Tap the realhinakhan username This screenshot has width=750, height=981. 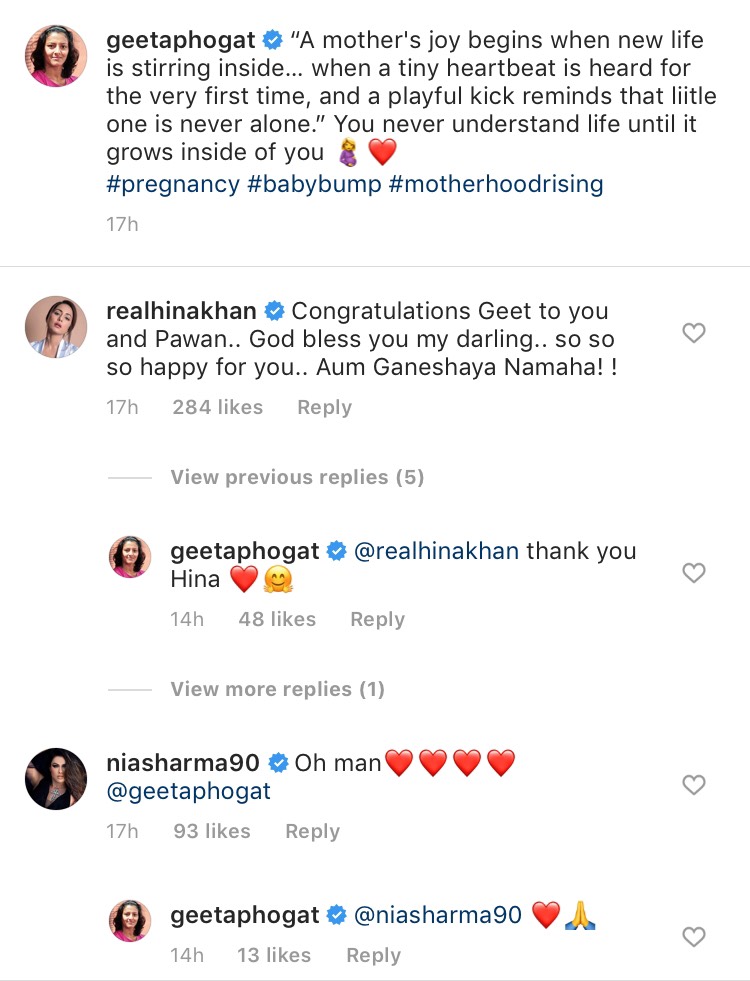181,311
